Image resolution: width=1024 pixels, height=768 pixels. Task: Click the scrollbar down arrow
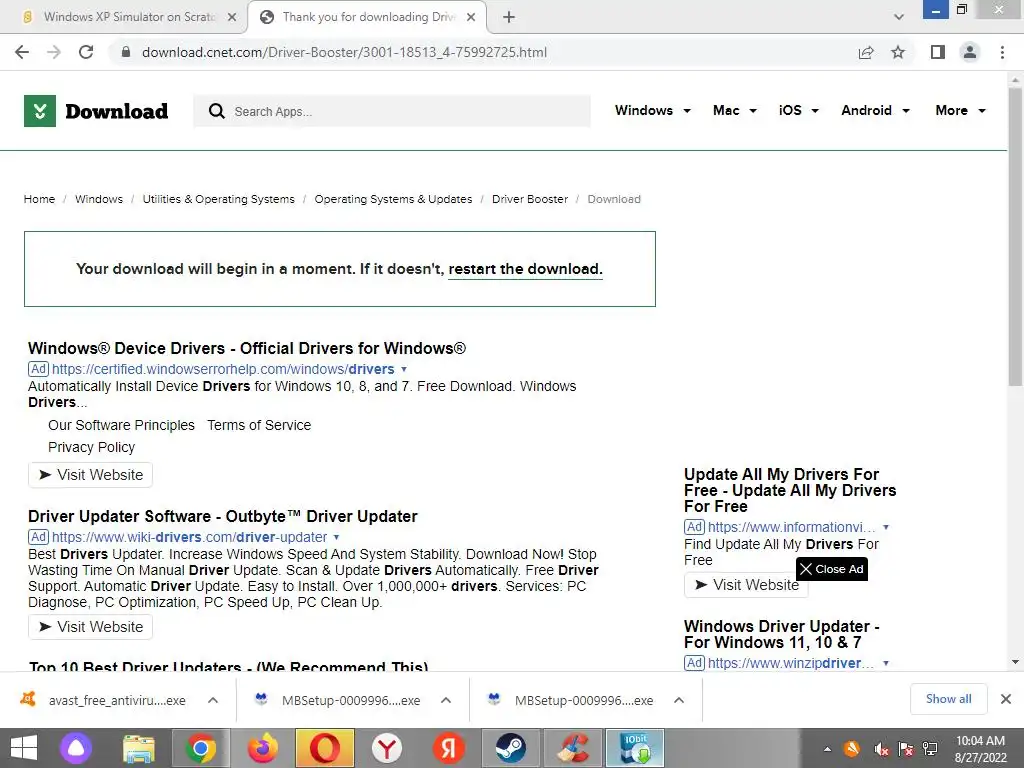click(1015, 662)
